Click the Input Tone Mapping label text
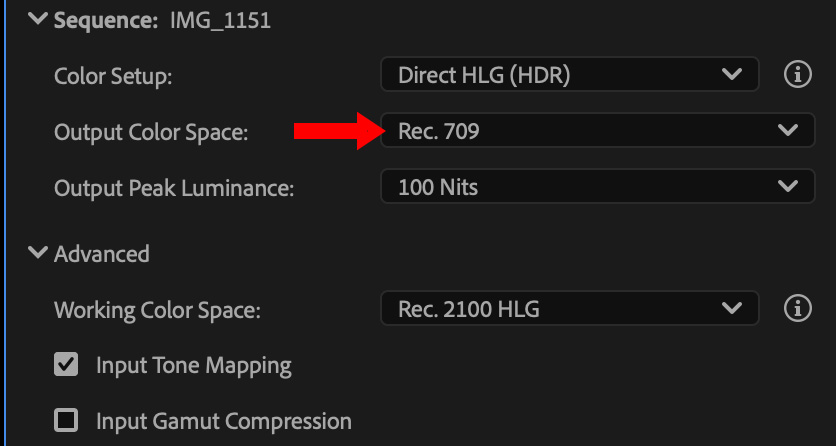This screenshot has height=446, width=836. tap(194, 365)
